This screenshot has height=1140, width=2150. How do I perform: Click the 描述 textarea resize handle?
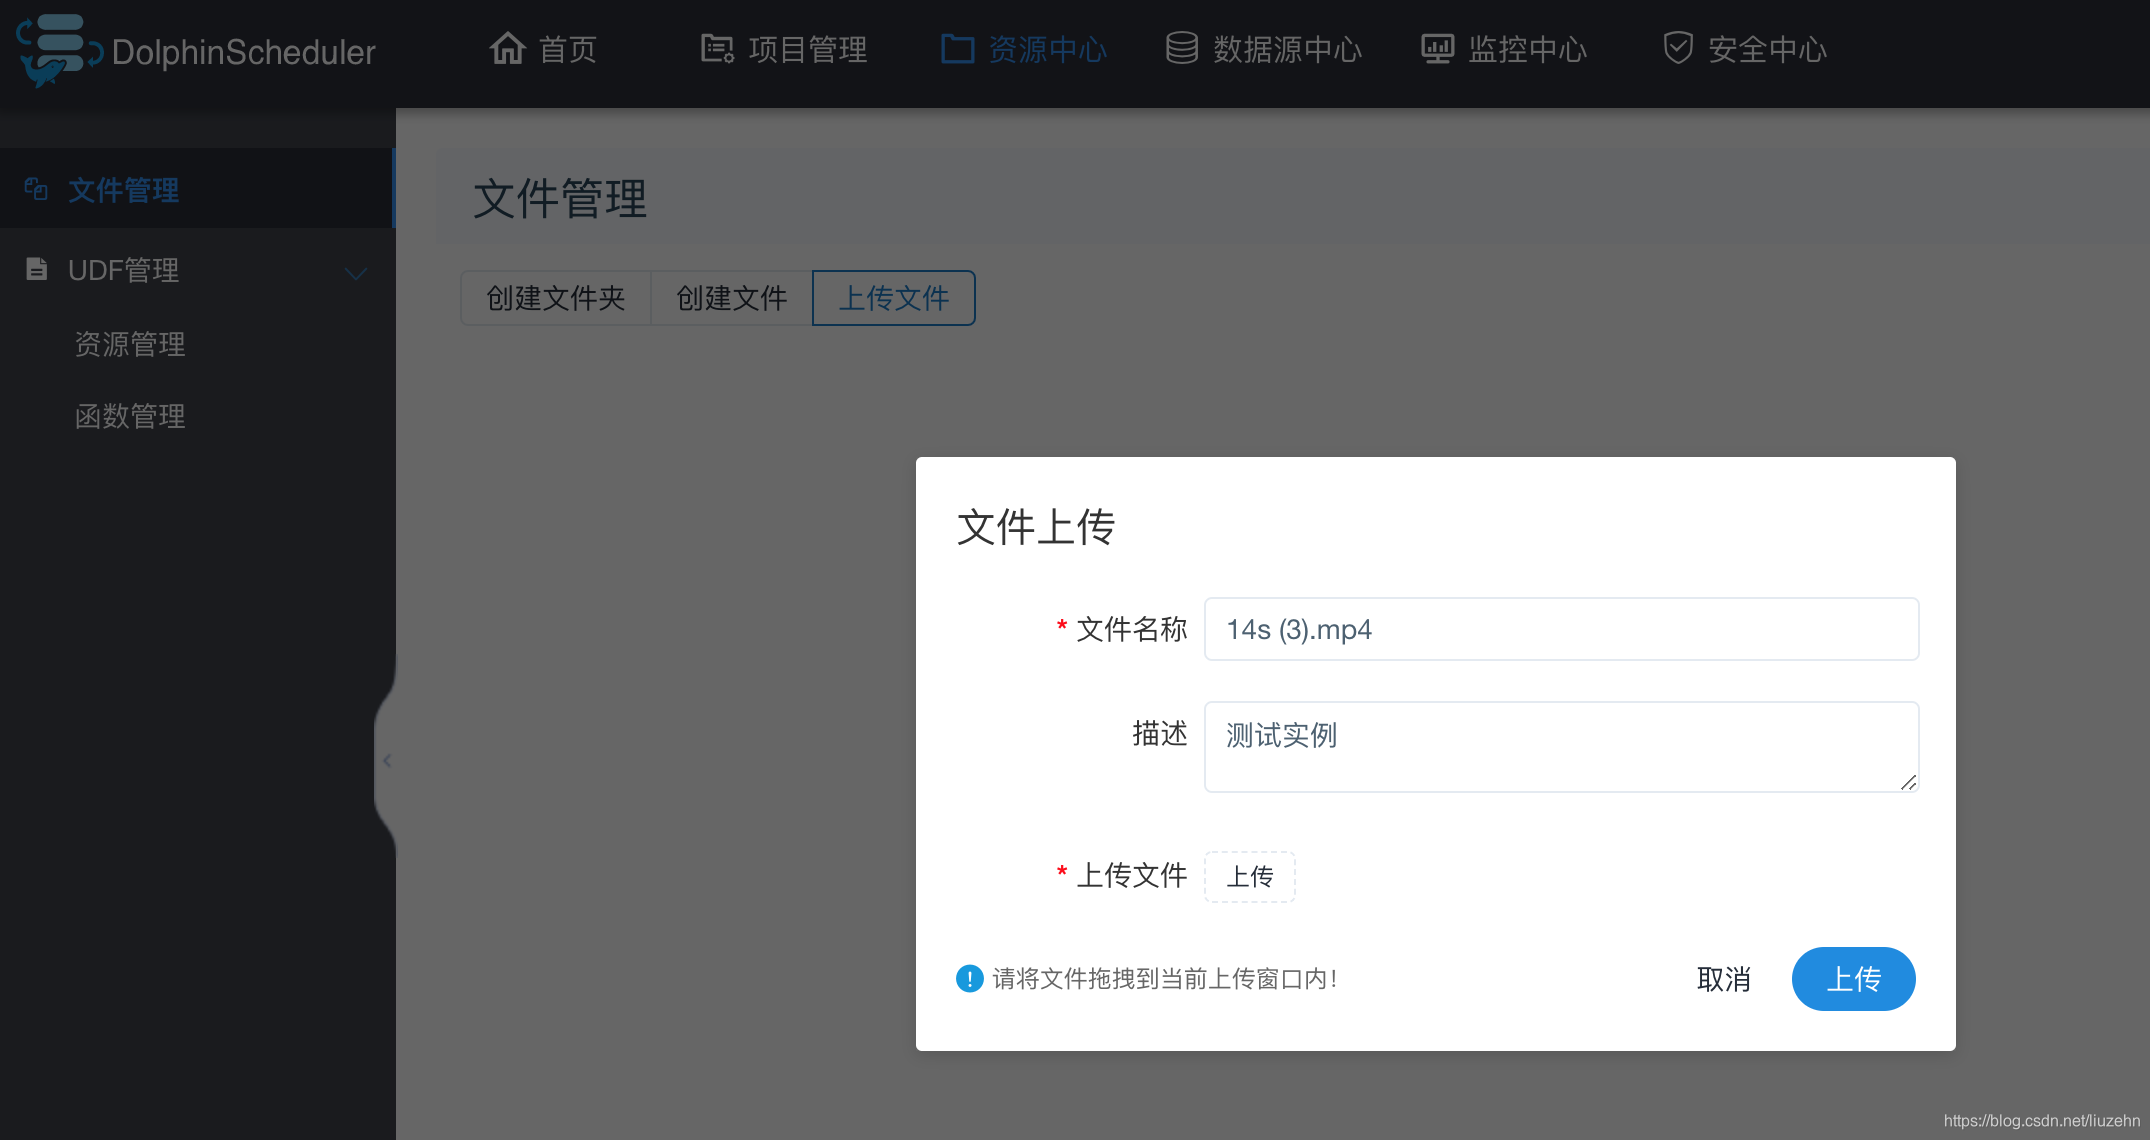coord(1908,782)
